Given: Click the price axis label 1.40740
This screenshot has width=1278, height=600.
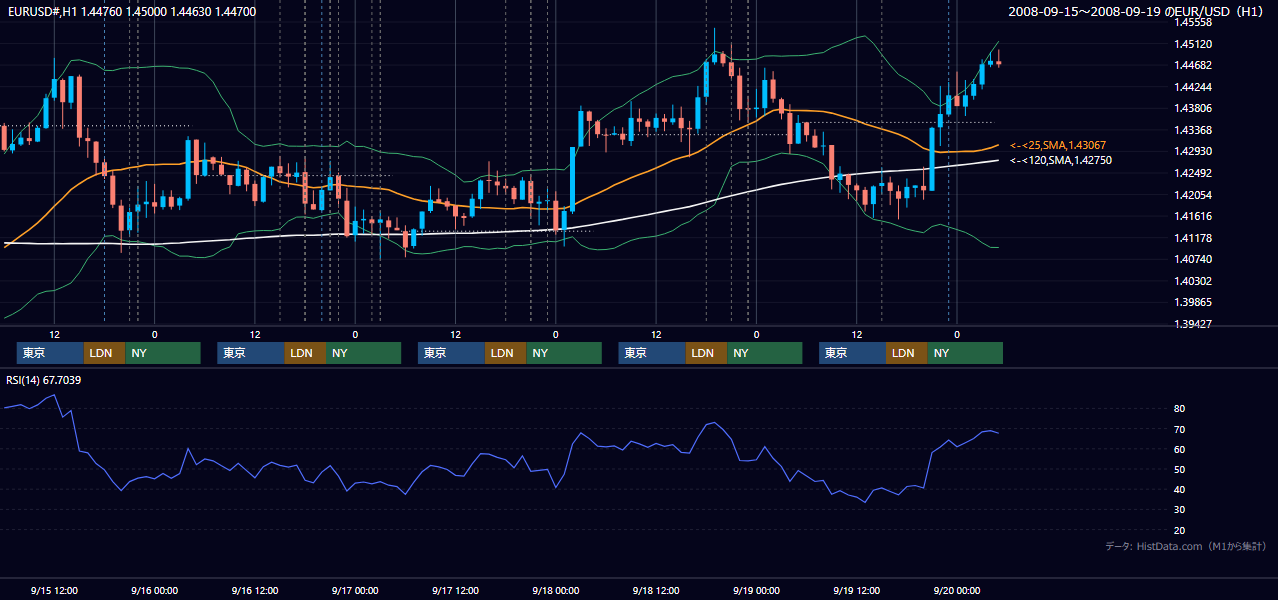Looking at the screenshot, I should tap(1192, 259).
